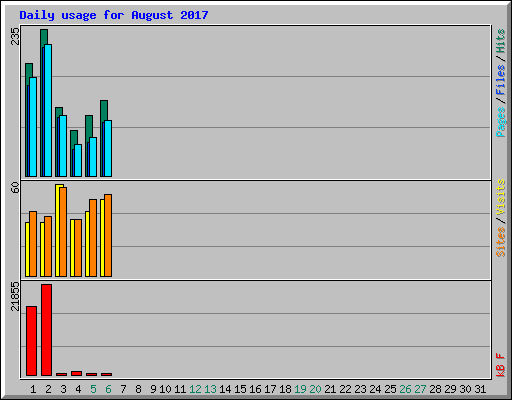Click the 235 axis maximum value
512x400 pixels.
pyautogui.click(x=15, y=36)
